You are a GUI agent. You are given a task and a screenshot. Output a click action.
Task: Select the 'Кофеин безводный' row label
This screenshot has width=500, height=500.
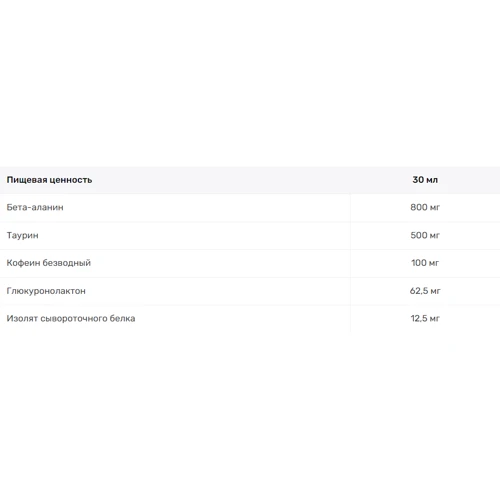49,263
